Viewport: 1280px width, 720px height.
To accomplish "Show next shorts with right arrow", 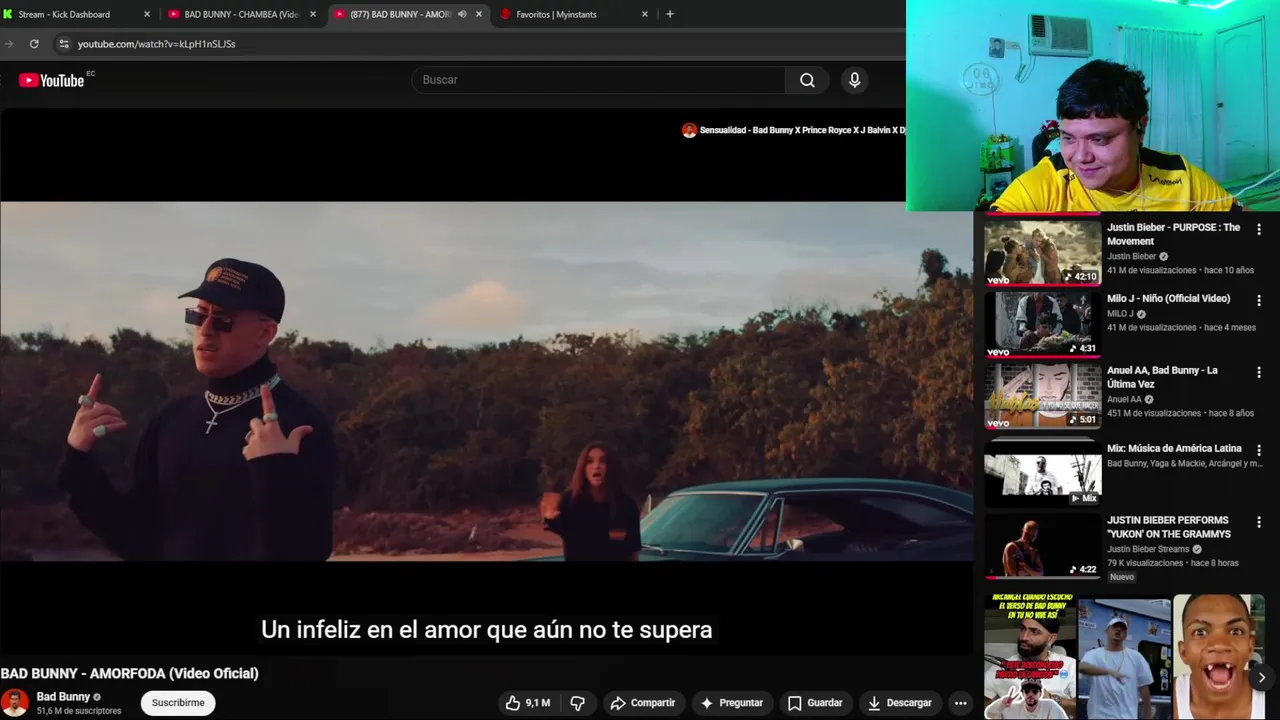I will click(1261, 677).
